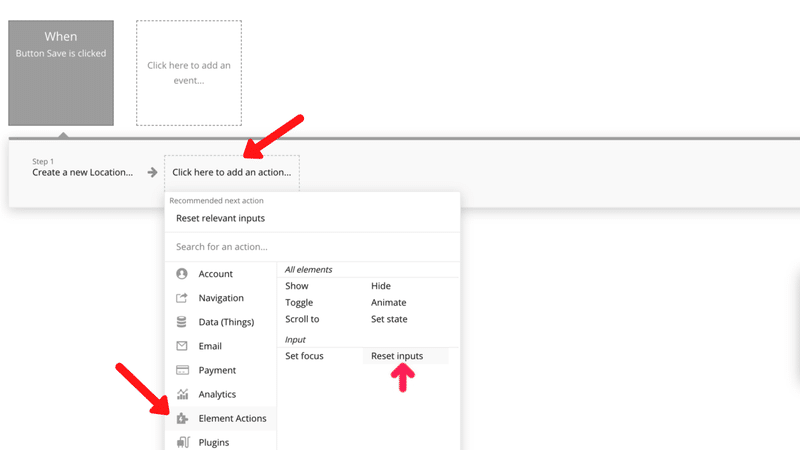The height and width of the screenshot is (450, 800).
Task: Click the Search for an action field
Action: (x=312, y=247)
